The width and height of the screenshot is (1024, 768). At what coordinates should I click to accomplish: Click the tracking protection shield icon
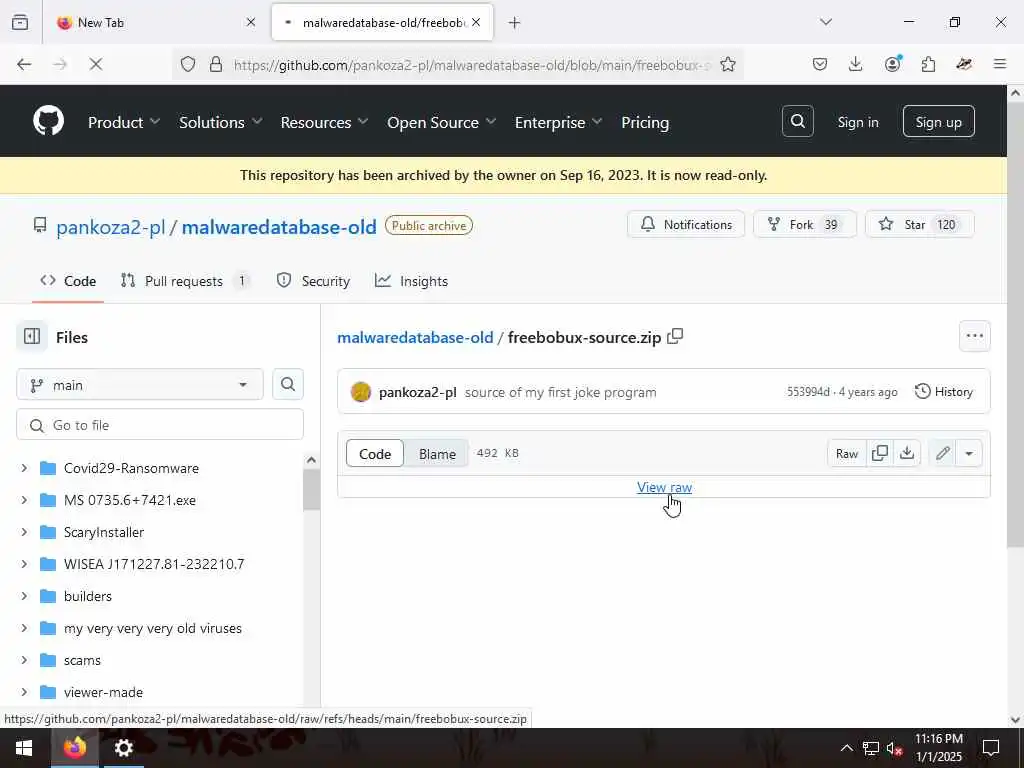[x=188, y=64]
